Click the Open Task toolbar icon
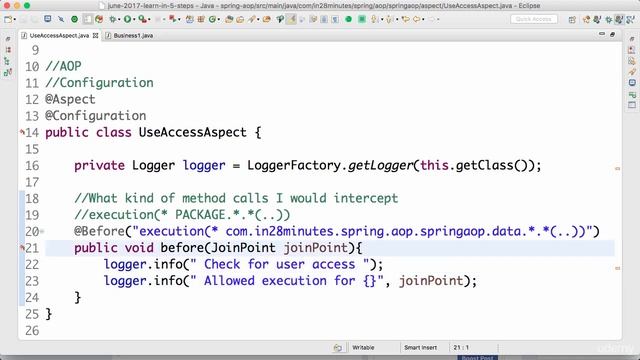The width and height of the screenshot is (640, 360). pos(240,19)
